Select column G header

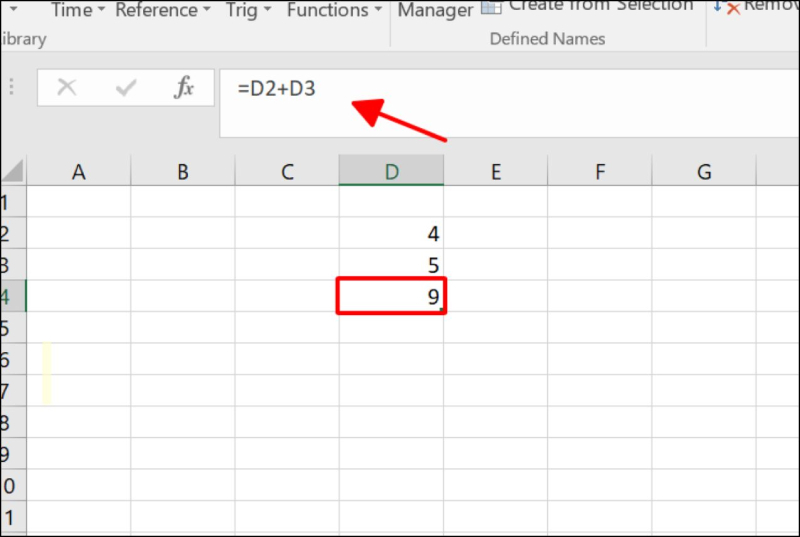[x=704, y=171]
